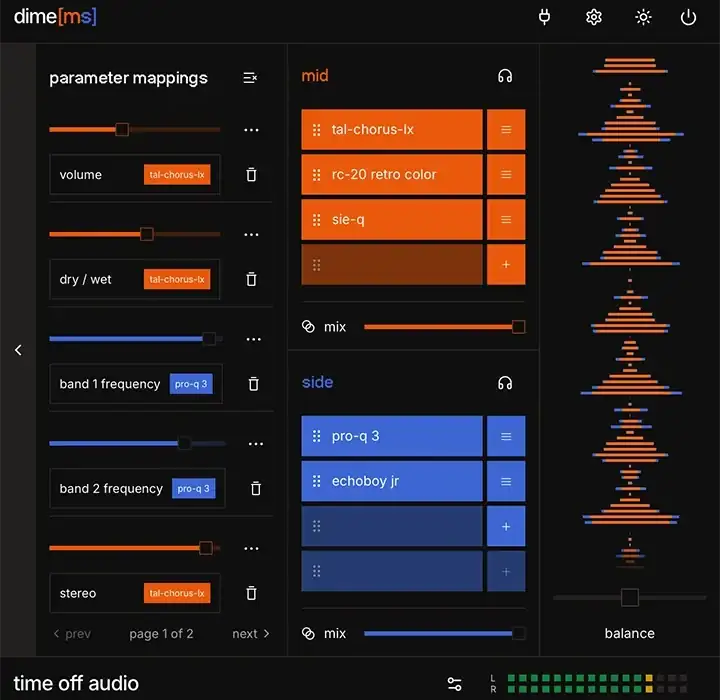This screenshot has width=720, height=700.
Task: Delete the stereo parameter mapping
Action: point(251,593)
